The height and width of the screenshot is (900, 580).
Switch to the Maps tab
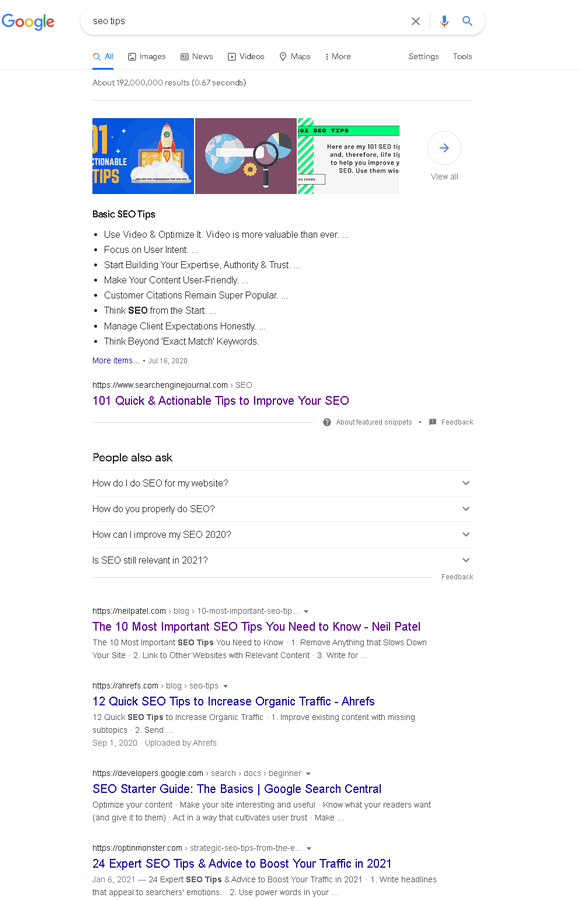click(295, 56)
